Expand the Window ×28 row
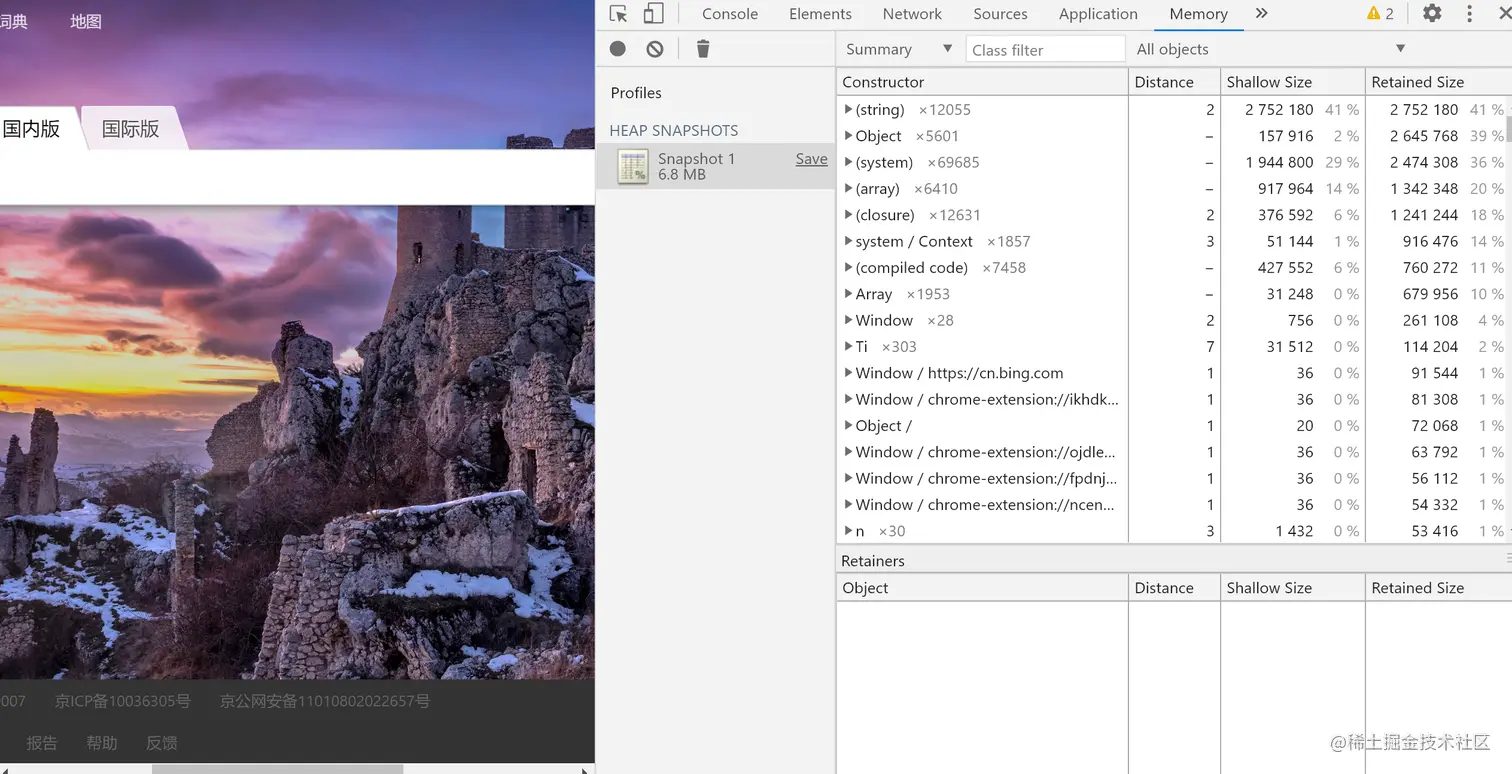The width and height of the screenshot is (1512, 774). pos(848,320)
